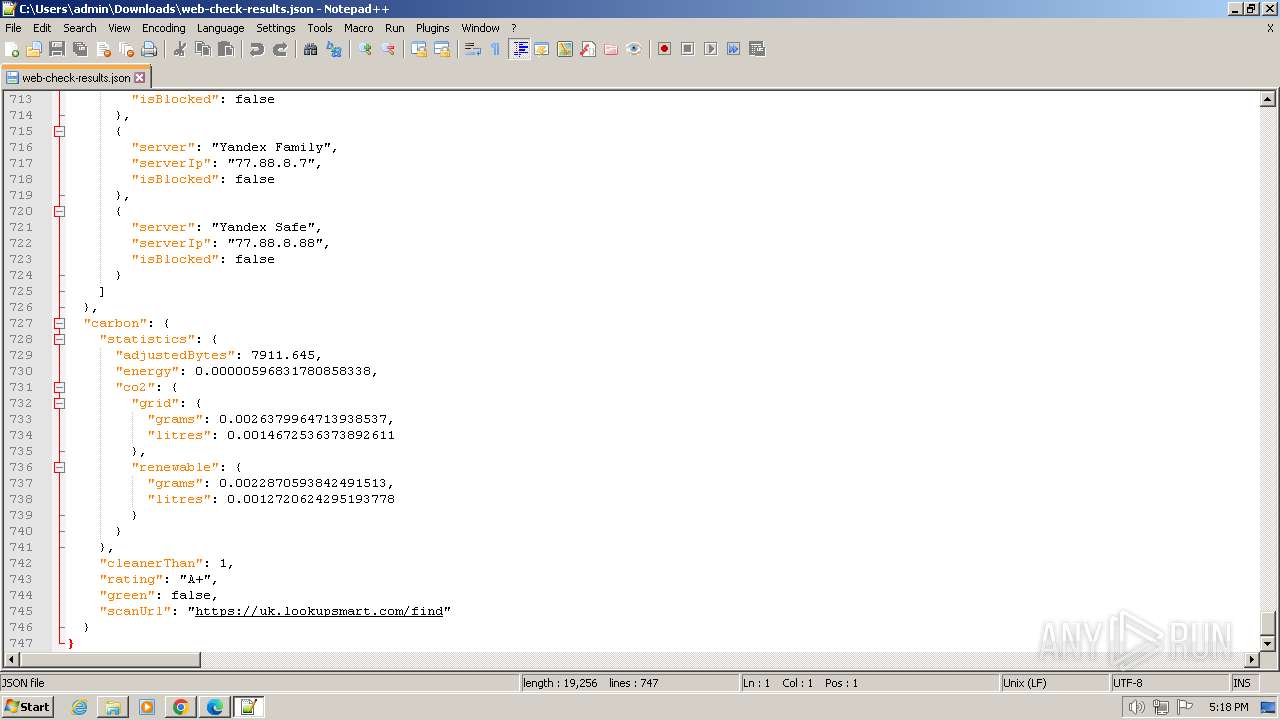Close the web-check-results.json tab with its X
The image size is (1280, 720).
point(140,77)
